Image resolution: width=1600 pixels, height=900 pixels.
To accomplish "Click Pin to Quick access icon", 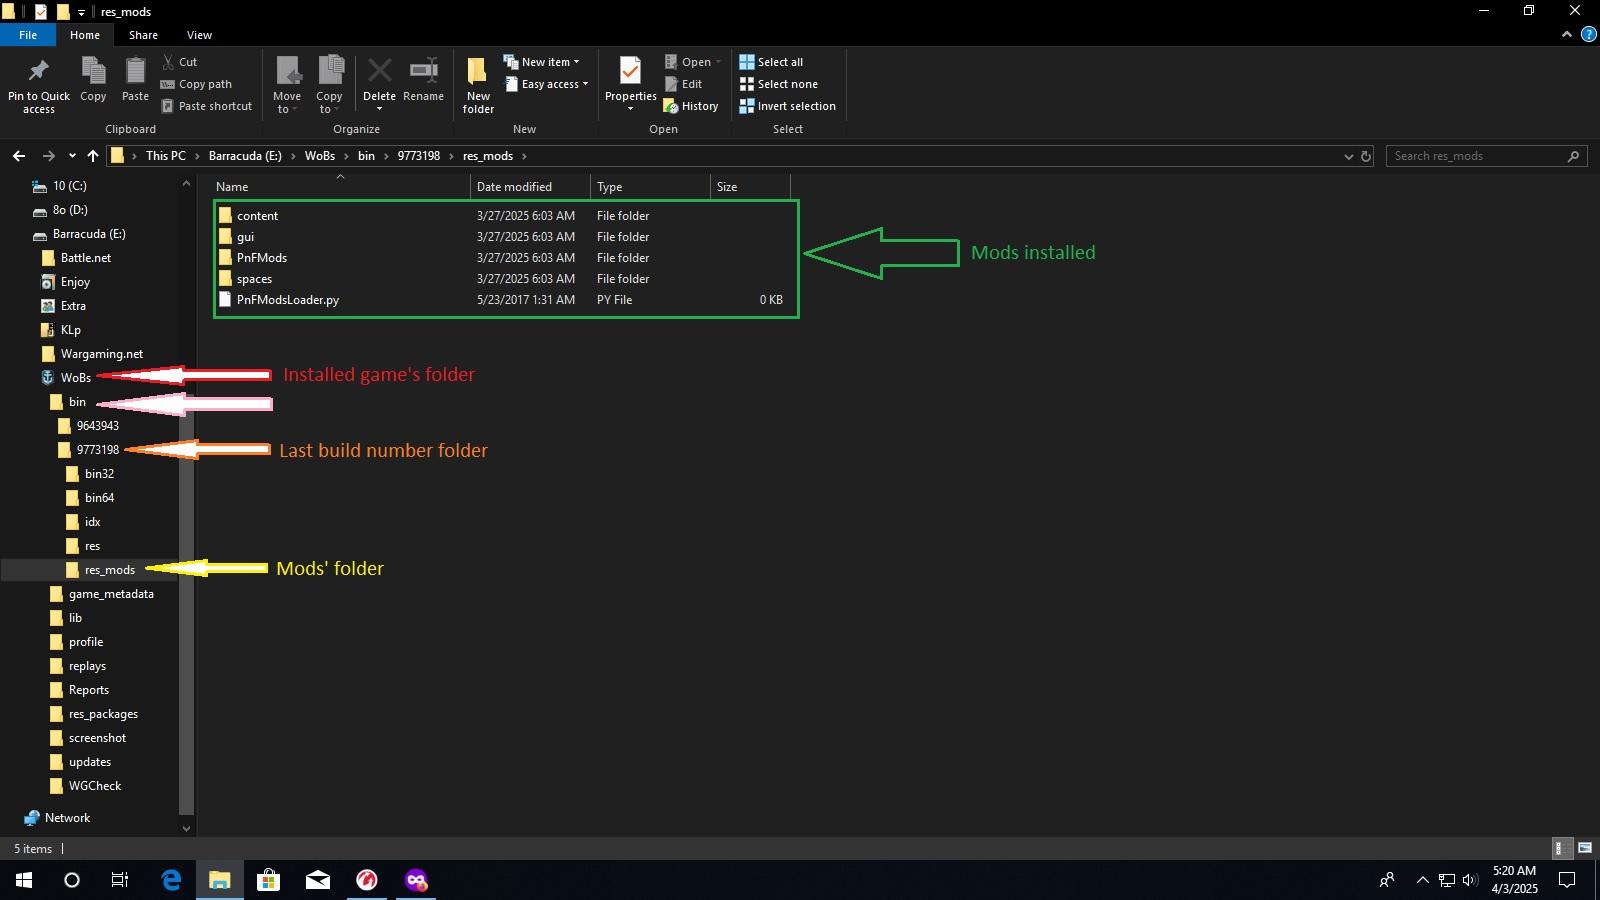I will tap(39, 72).
